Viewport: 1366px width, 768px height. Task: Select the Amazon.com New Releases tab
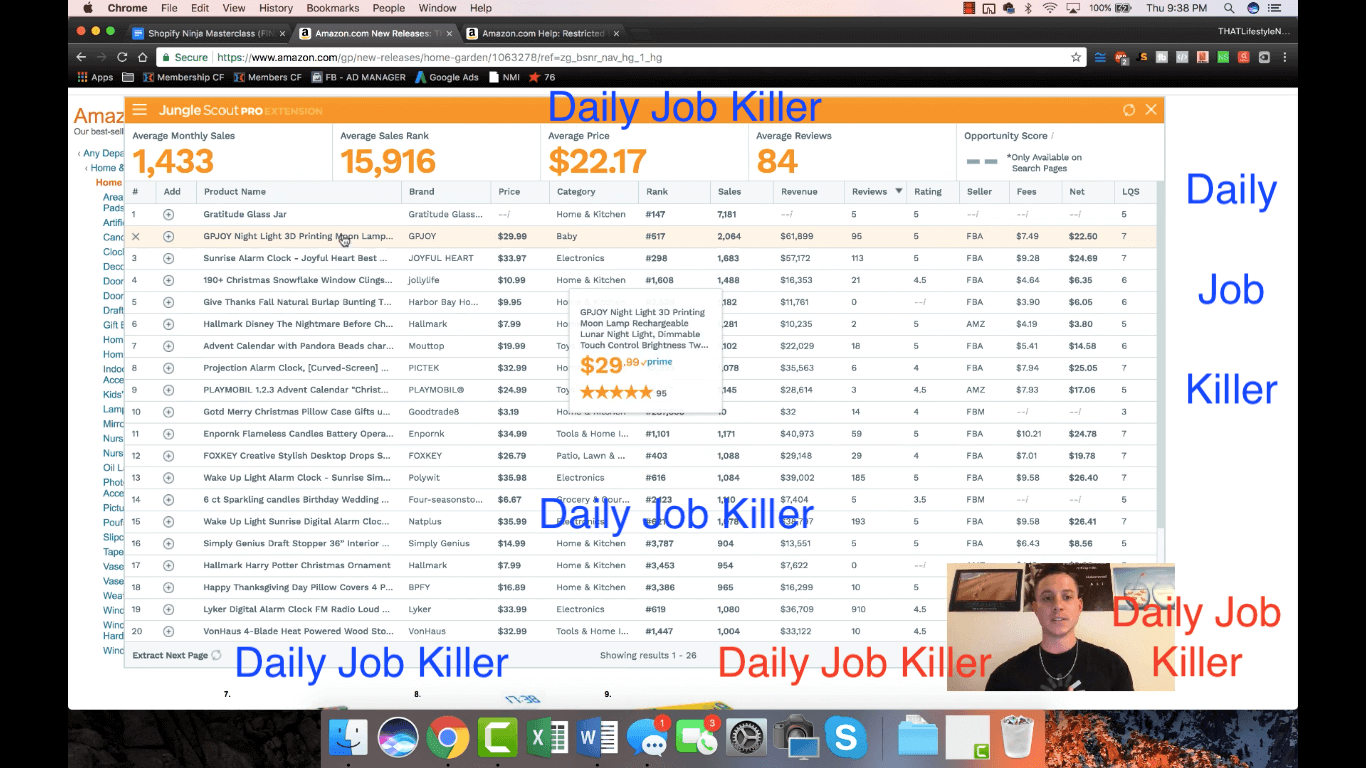click(376, 33)
